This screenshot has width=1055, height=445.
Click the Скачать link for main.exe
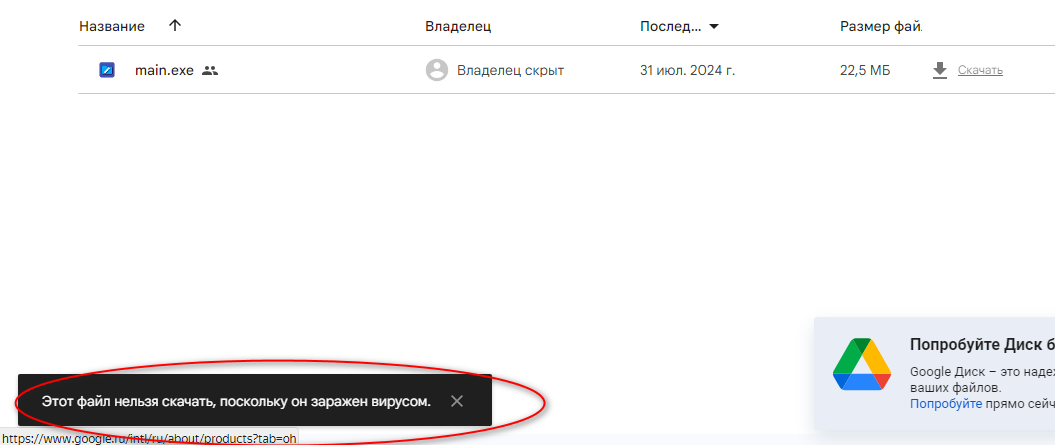[980, 70]
